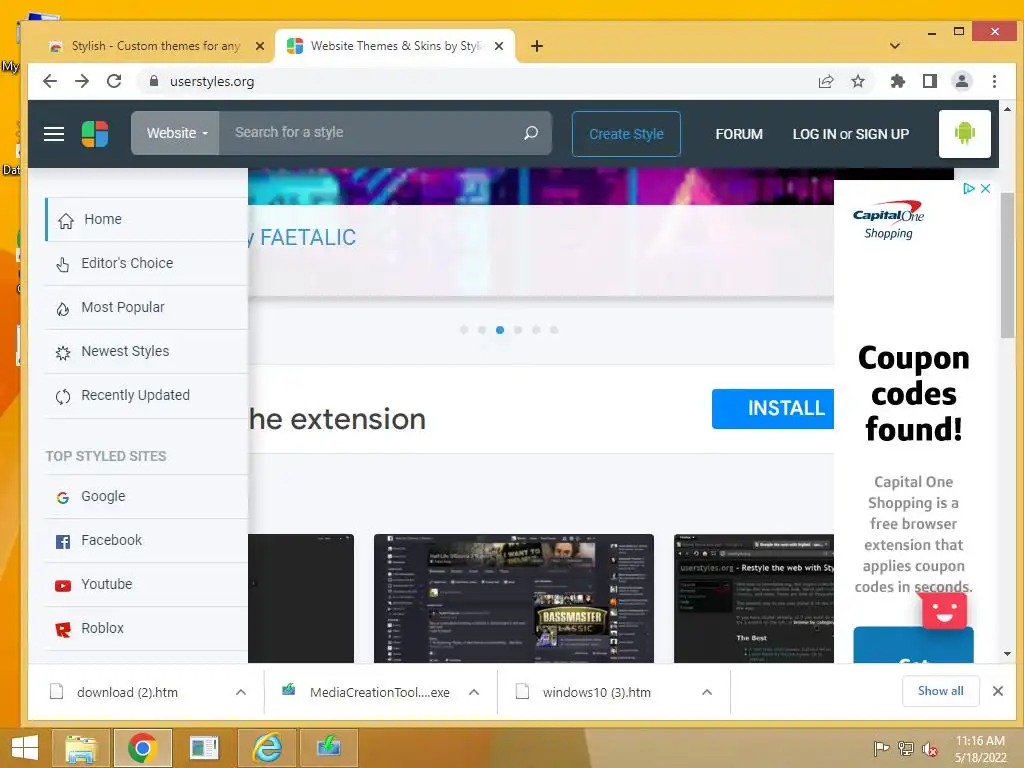The width and height of the screenshot is (1024, 768).
Task: Open the Android app icon button
Action: (x=965, y=134)
